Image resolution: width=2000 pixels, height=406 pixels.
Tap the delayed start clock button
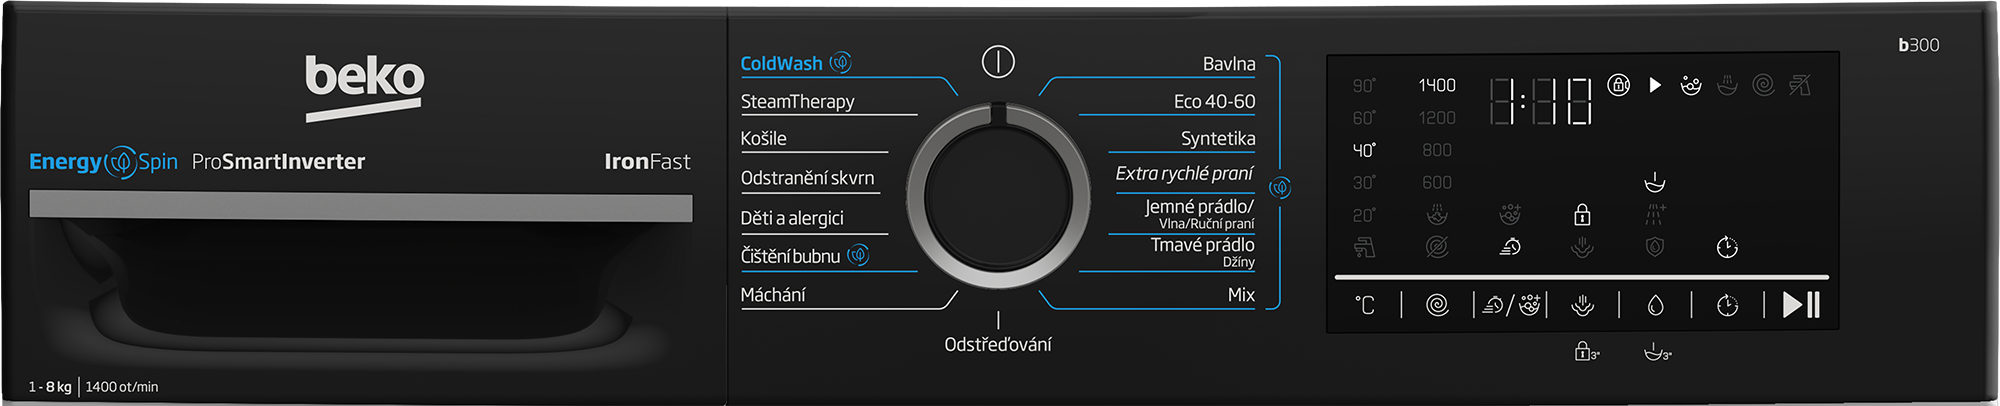pos(1727,305)
